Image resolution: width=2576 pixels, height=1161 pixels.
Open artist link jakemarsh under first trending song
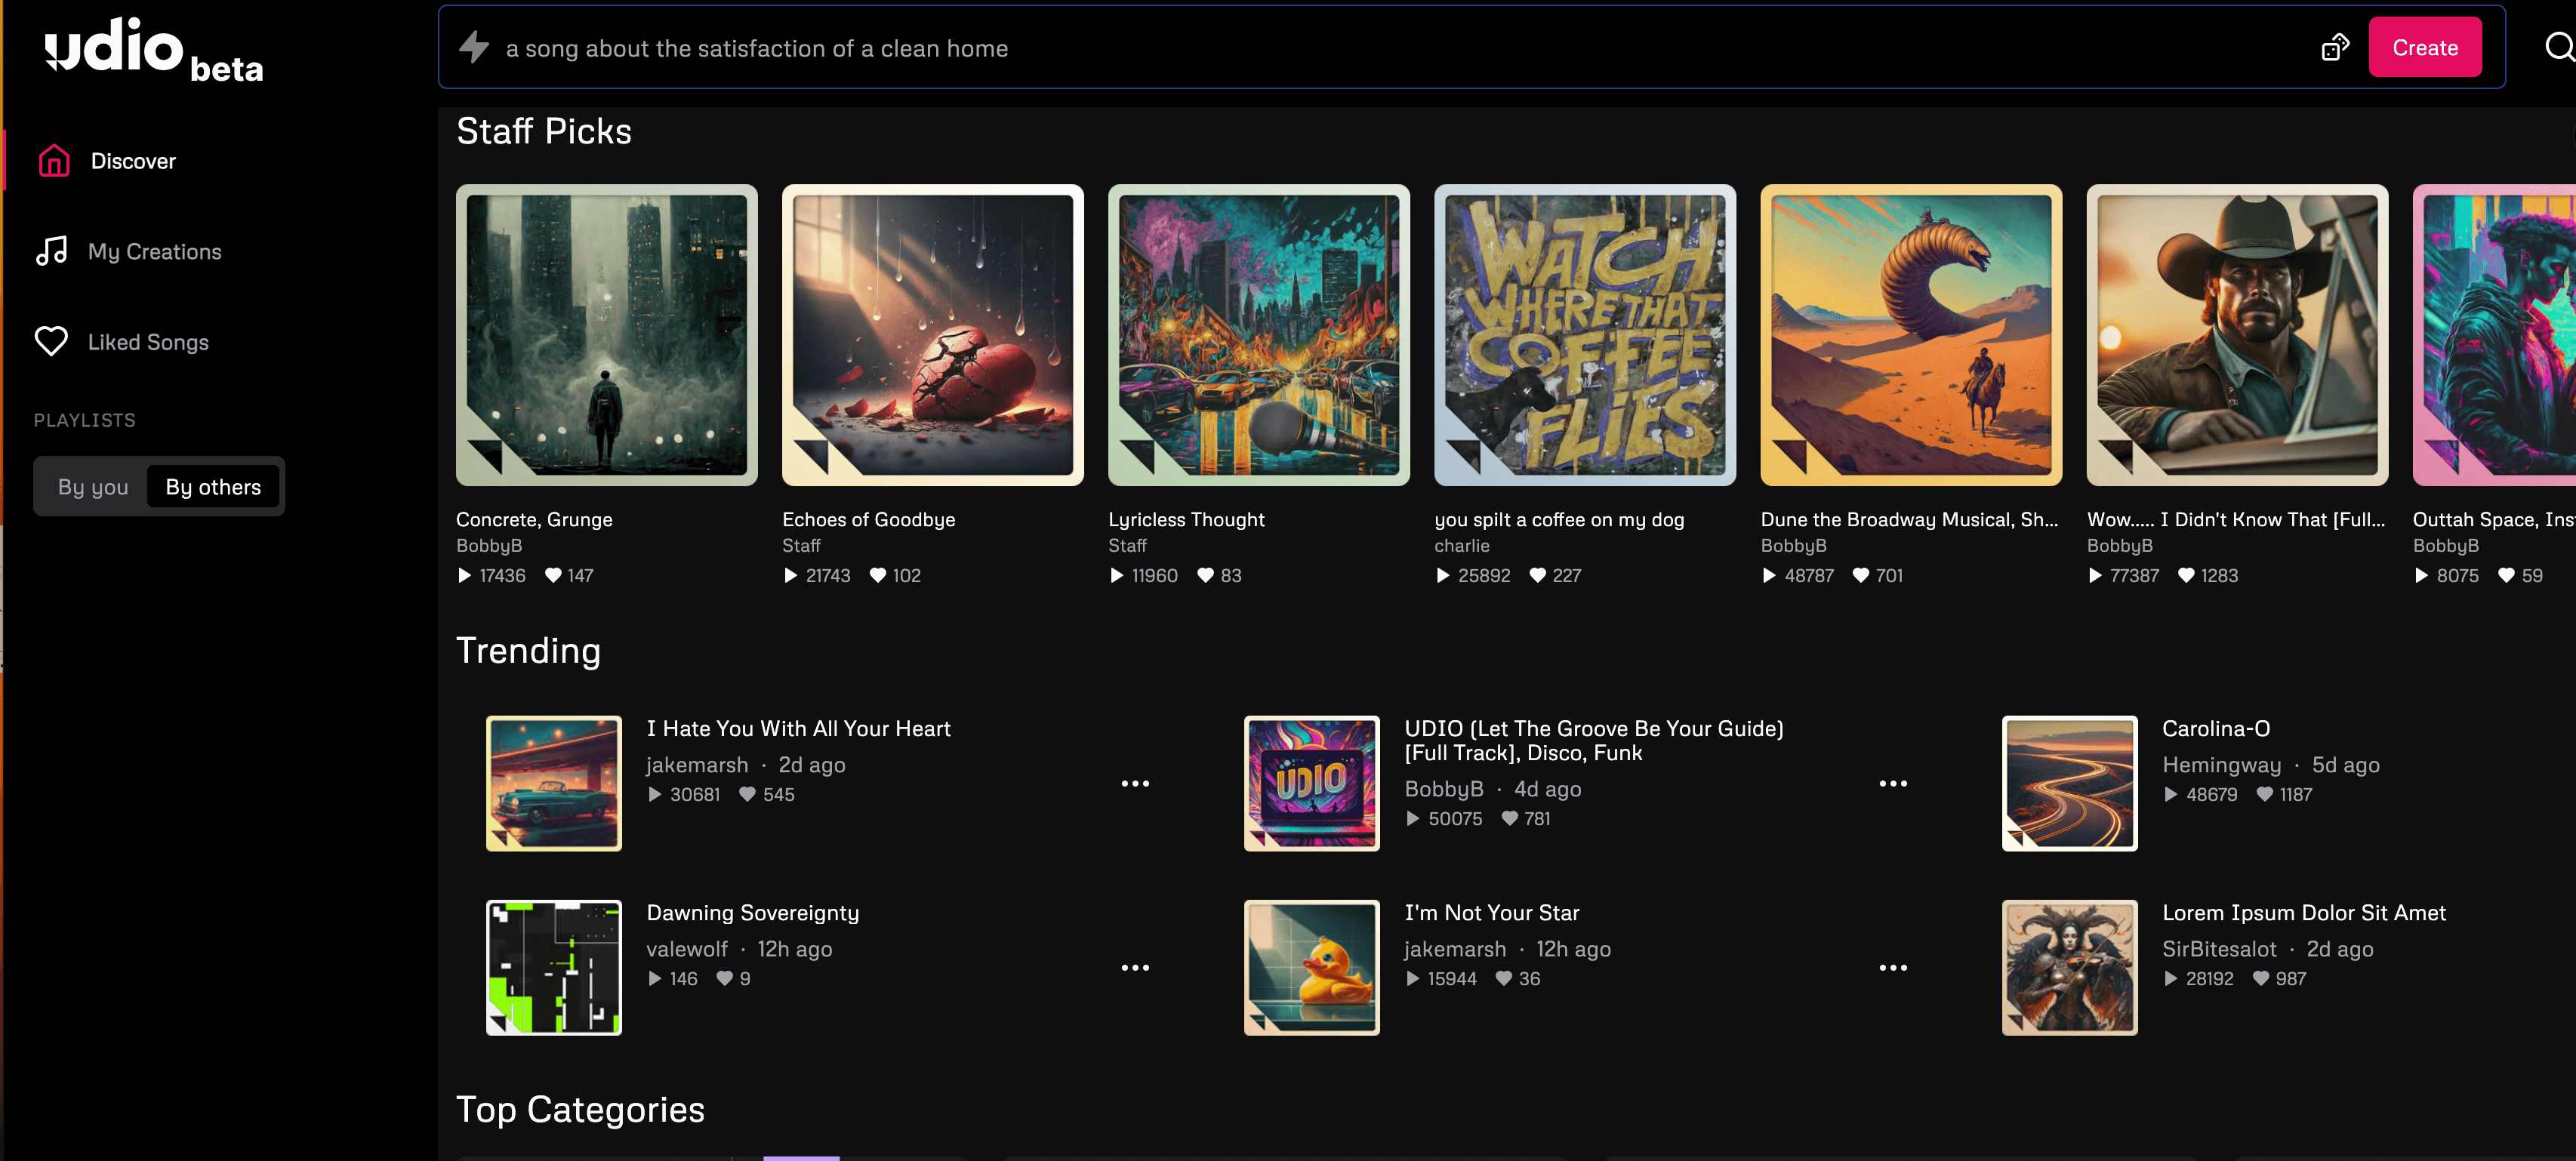(697, 764)
